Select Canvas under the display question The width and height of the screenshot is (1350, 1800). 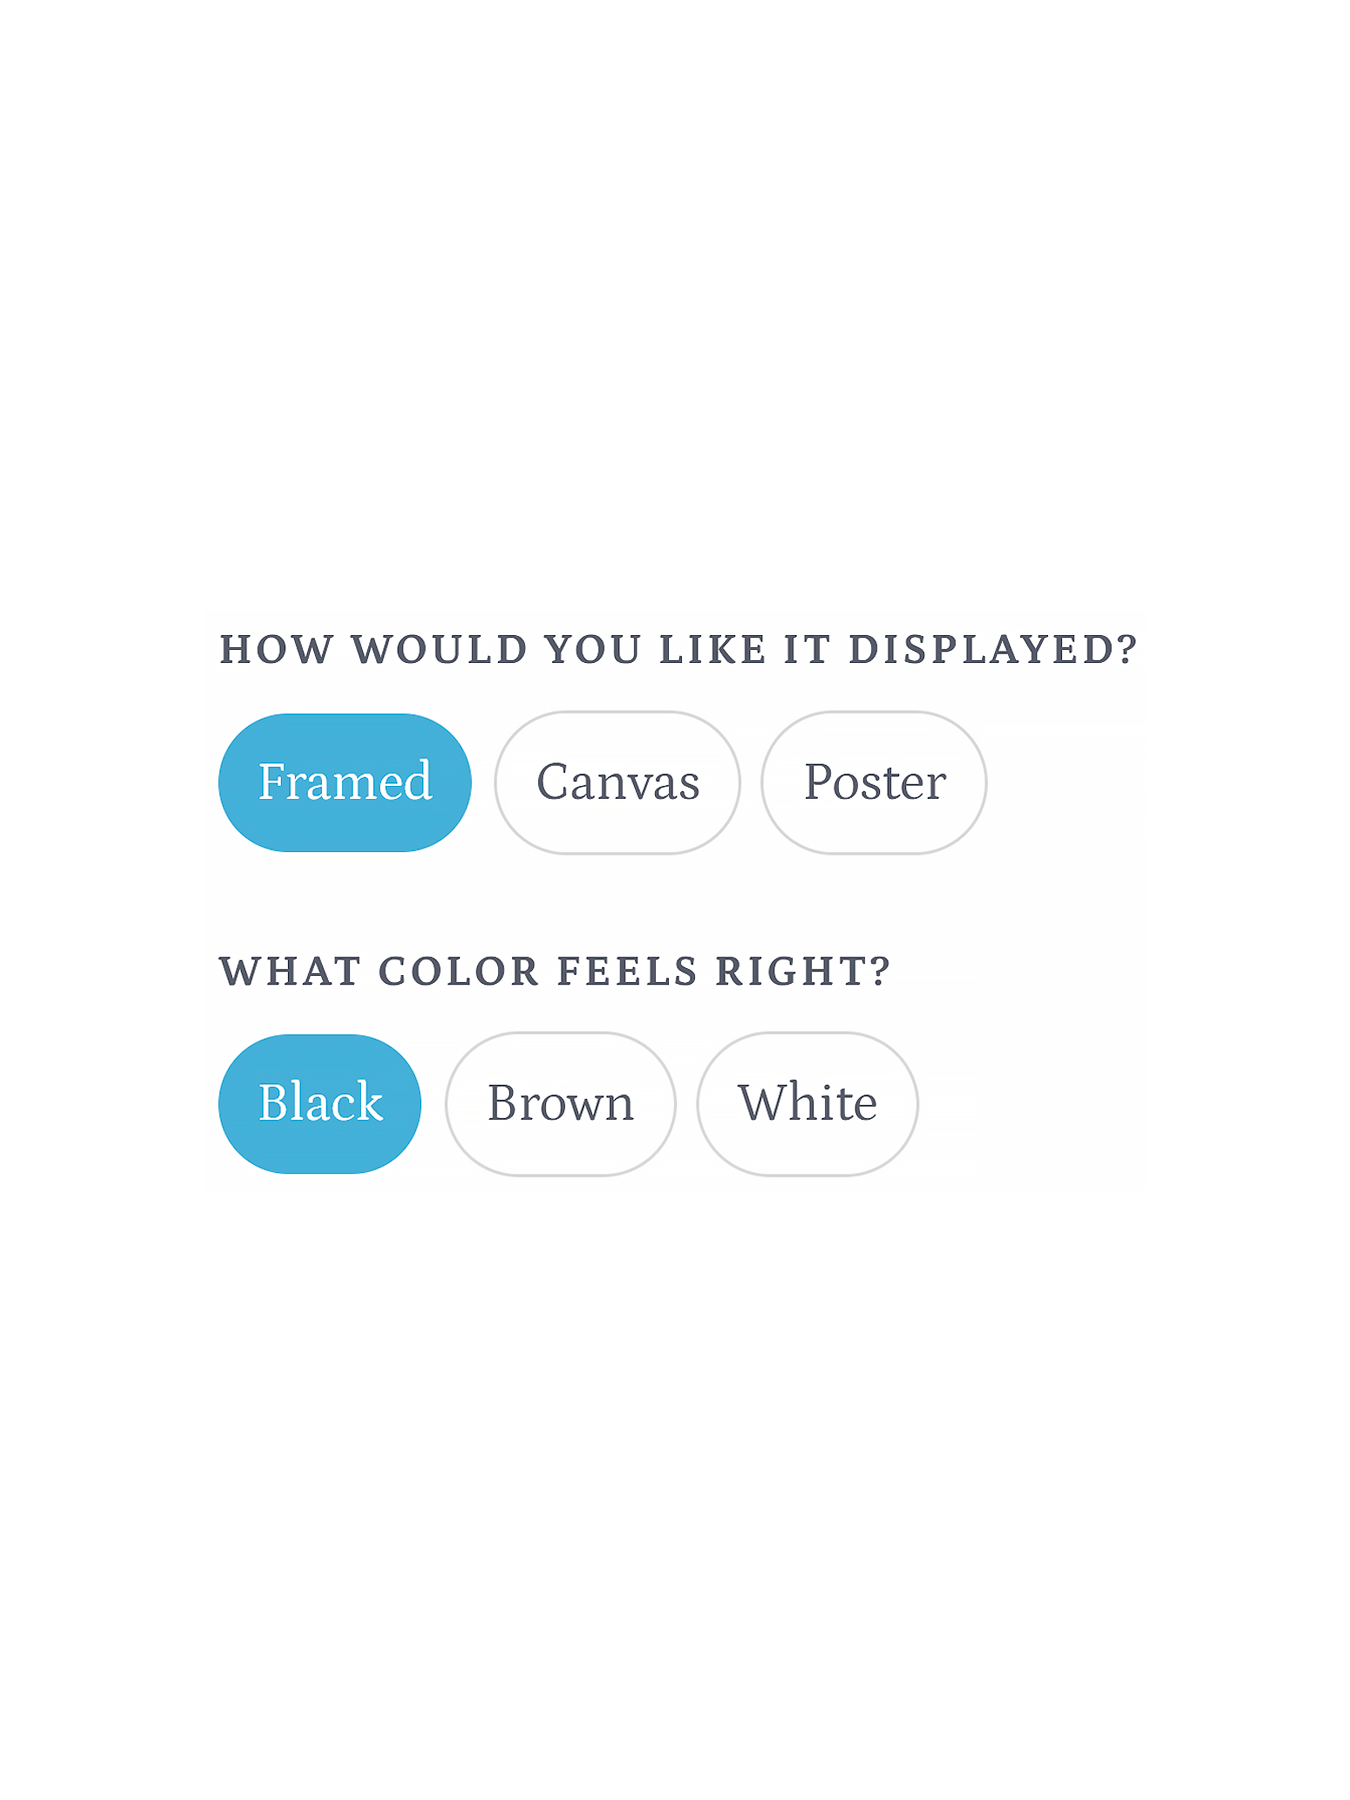[x=617, y=781]
